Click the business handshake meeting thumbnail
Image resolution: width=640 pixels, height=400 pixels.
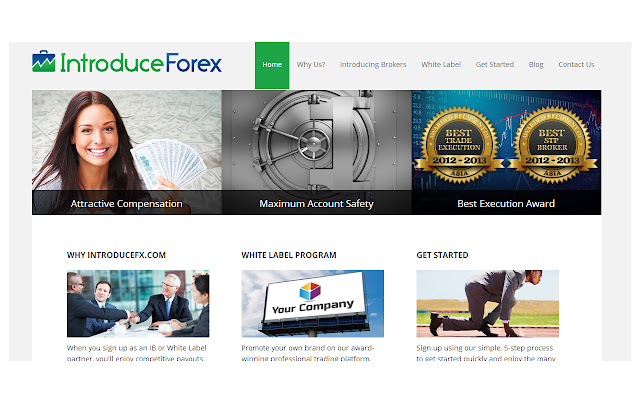click(x=138, y=303)
